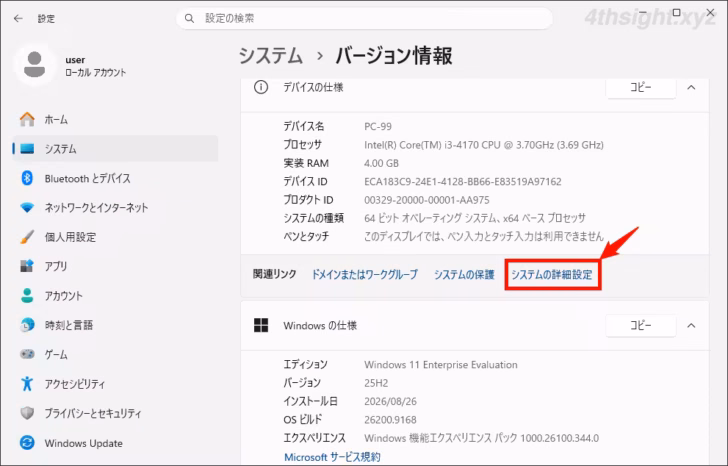Click the ペンとタッチ value text

coord(484,237)
